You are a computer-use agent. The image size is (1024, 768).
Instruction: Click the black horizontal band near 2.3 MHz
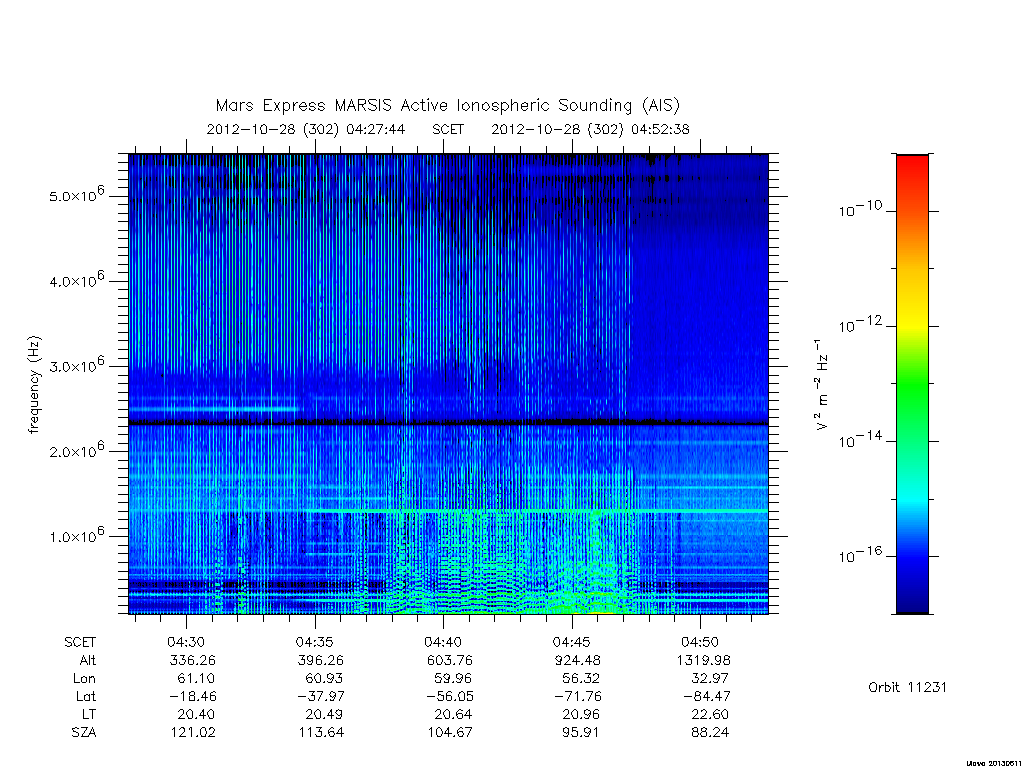point(448,423)
